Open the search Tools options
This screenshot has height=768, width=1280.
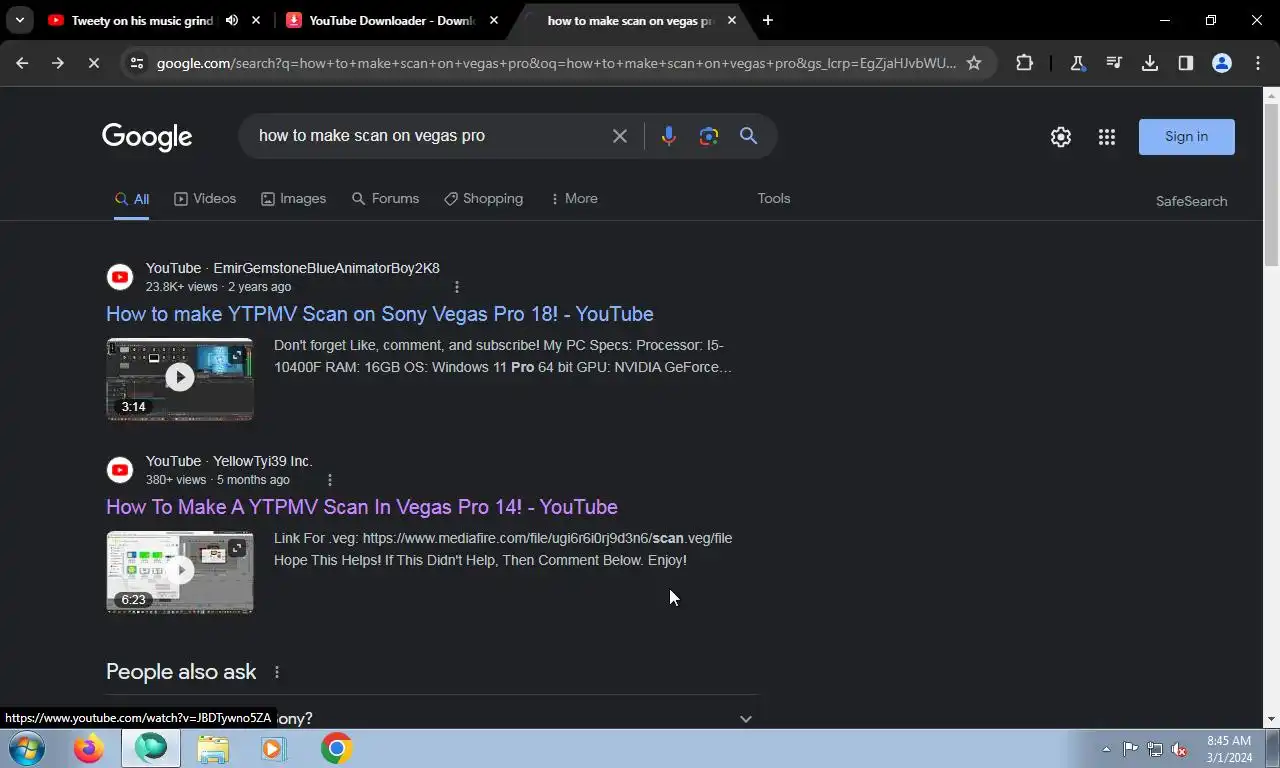[774, 199]
